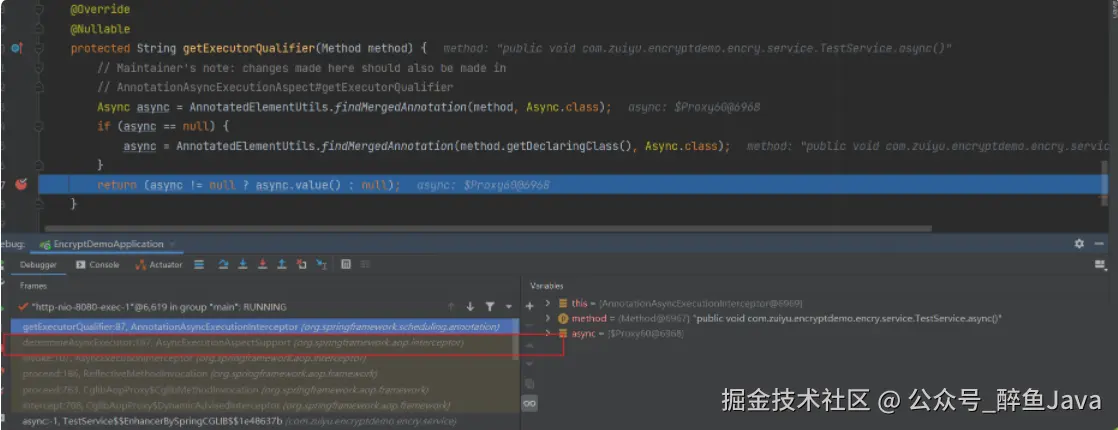
Task: Click the remove watch minus icon
Action: coord(529,326)
